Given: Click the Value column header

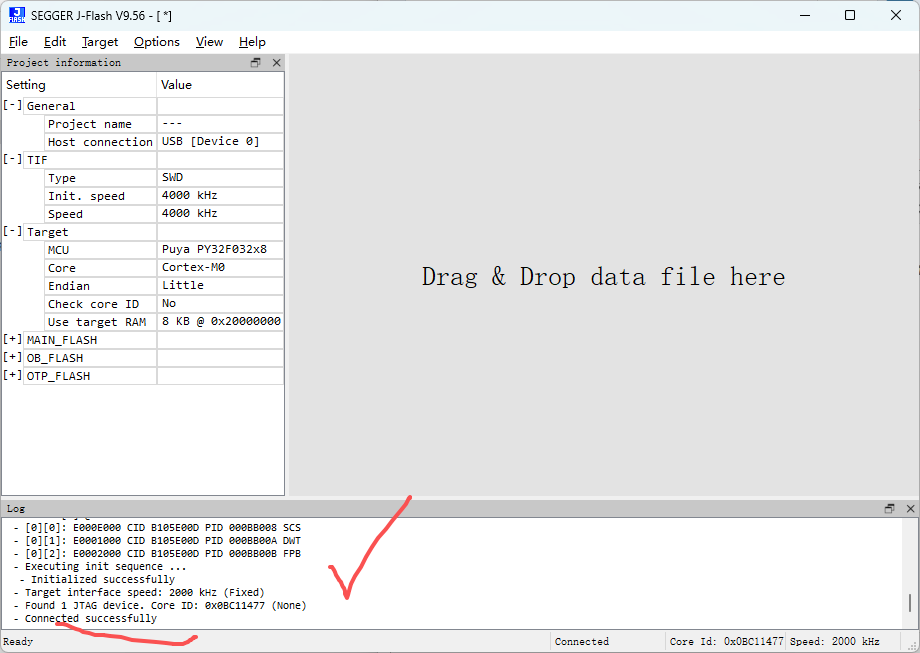Looking at the screenshot, I should (x=221, y=84).
